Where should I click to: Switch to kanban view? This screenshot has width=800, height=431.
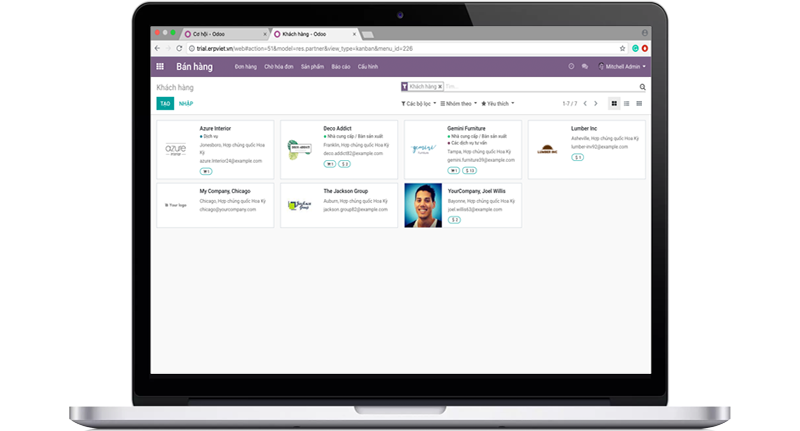click(x=613, y=103)
